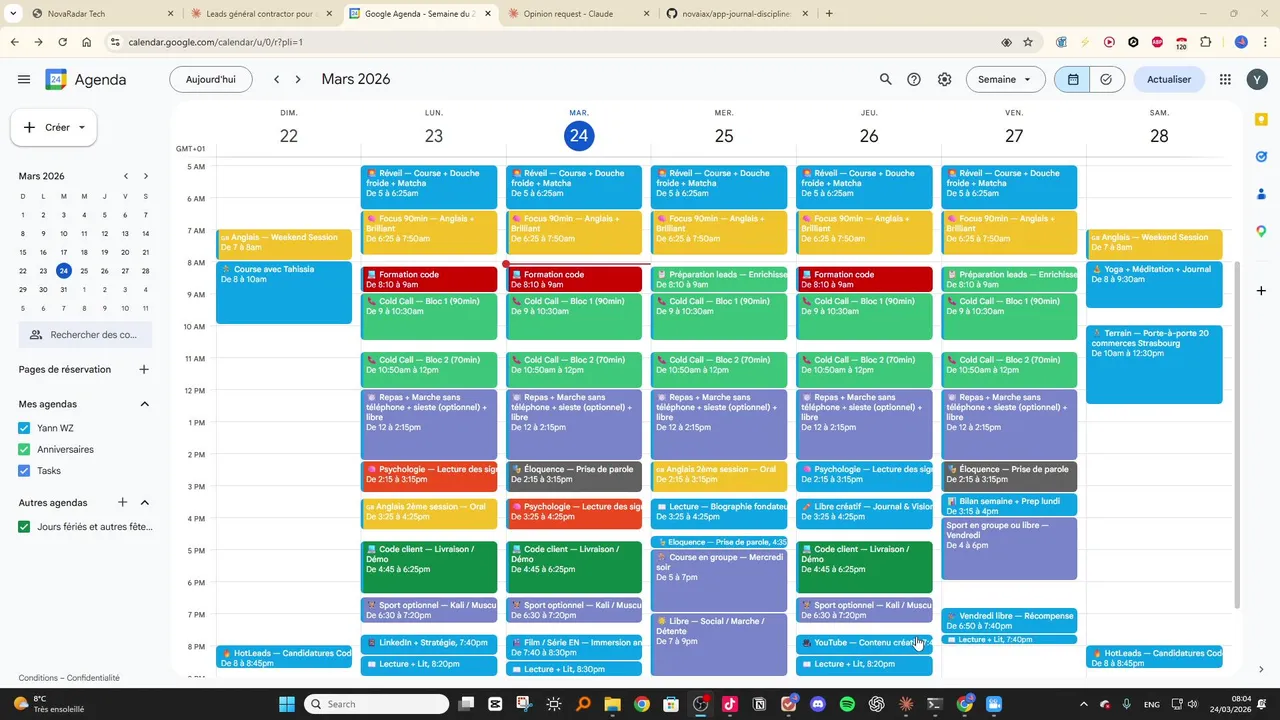
Task: Open Google Tasks side panel icon
Action: [1261, 156]
